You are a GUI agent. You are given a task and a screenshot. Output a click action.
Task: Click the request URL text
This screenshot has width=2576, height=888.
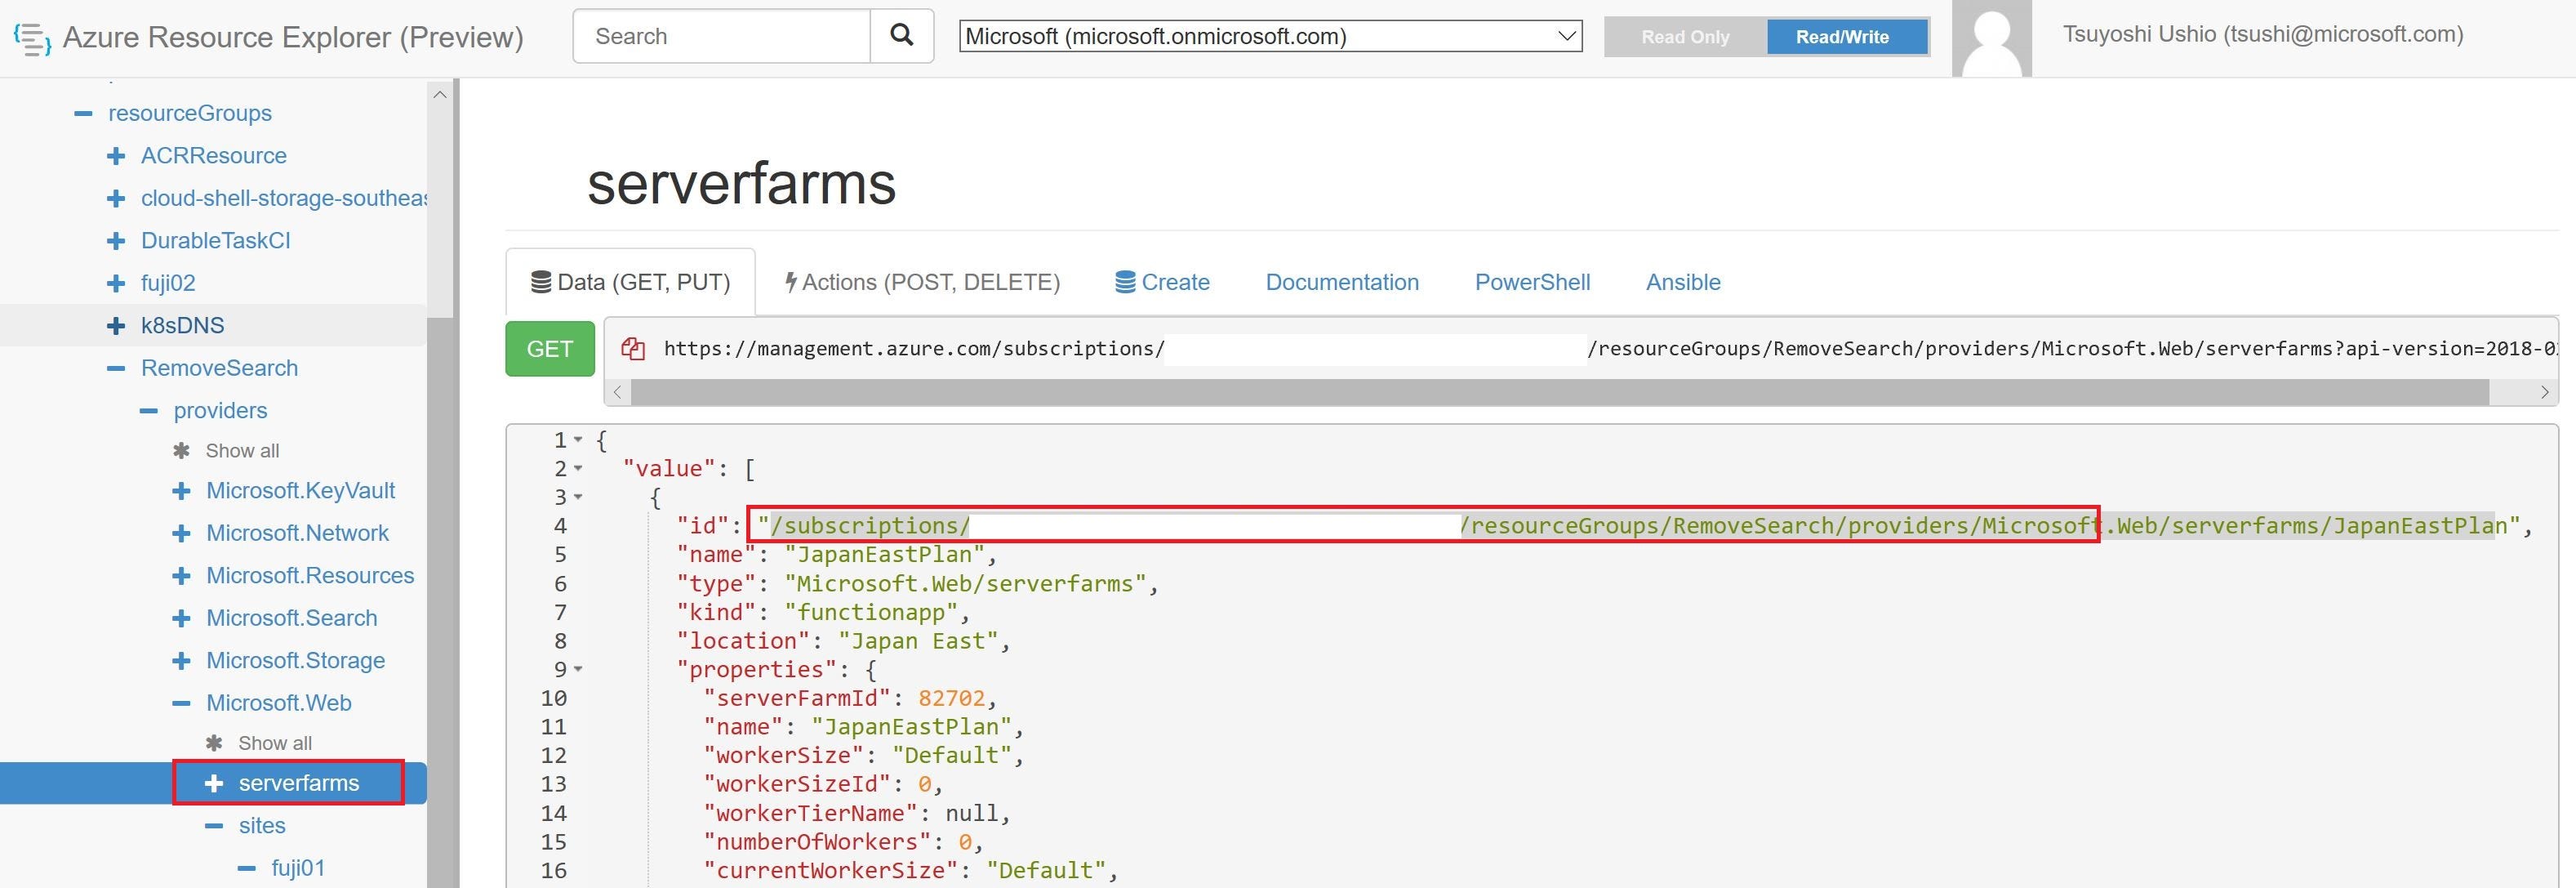click(1610, 349)
